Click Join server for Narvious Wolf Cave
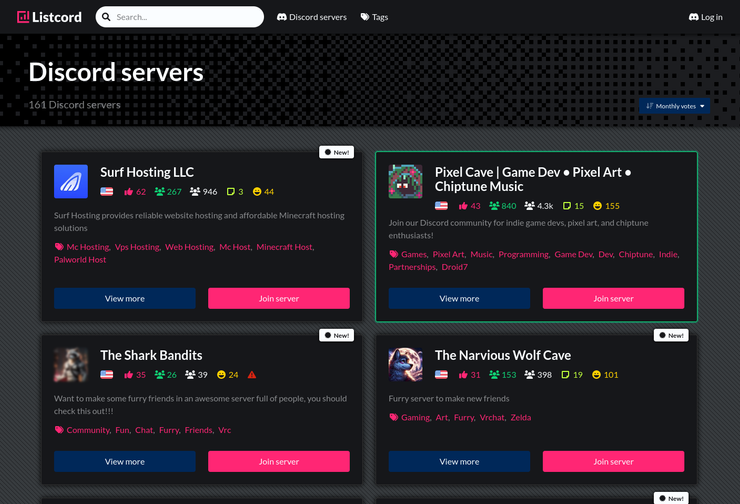 (614, 462)
